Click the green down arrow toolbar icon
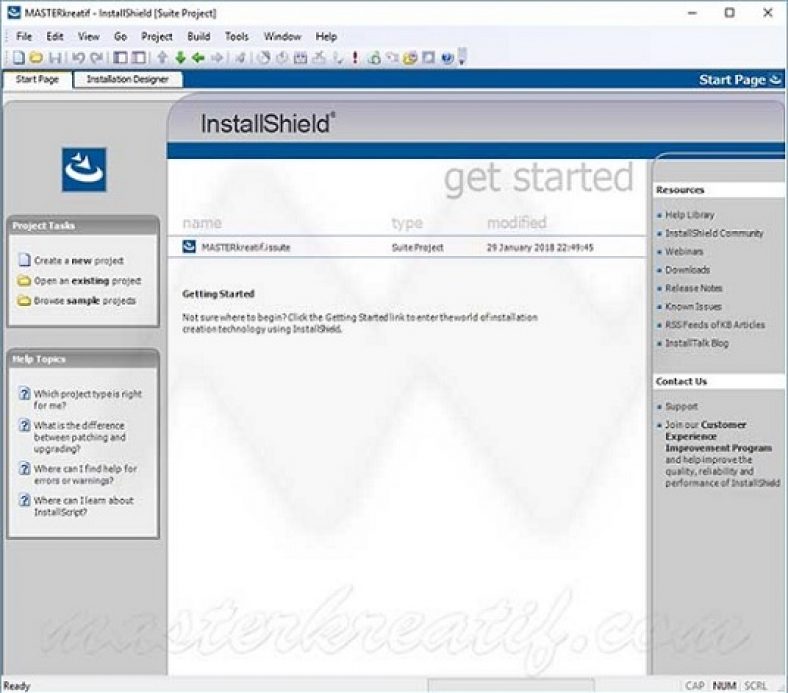This screenshot has height=693, width=788. [x=180, y=58]
